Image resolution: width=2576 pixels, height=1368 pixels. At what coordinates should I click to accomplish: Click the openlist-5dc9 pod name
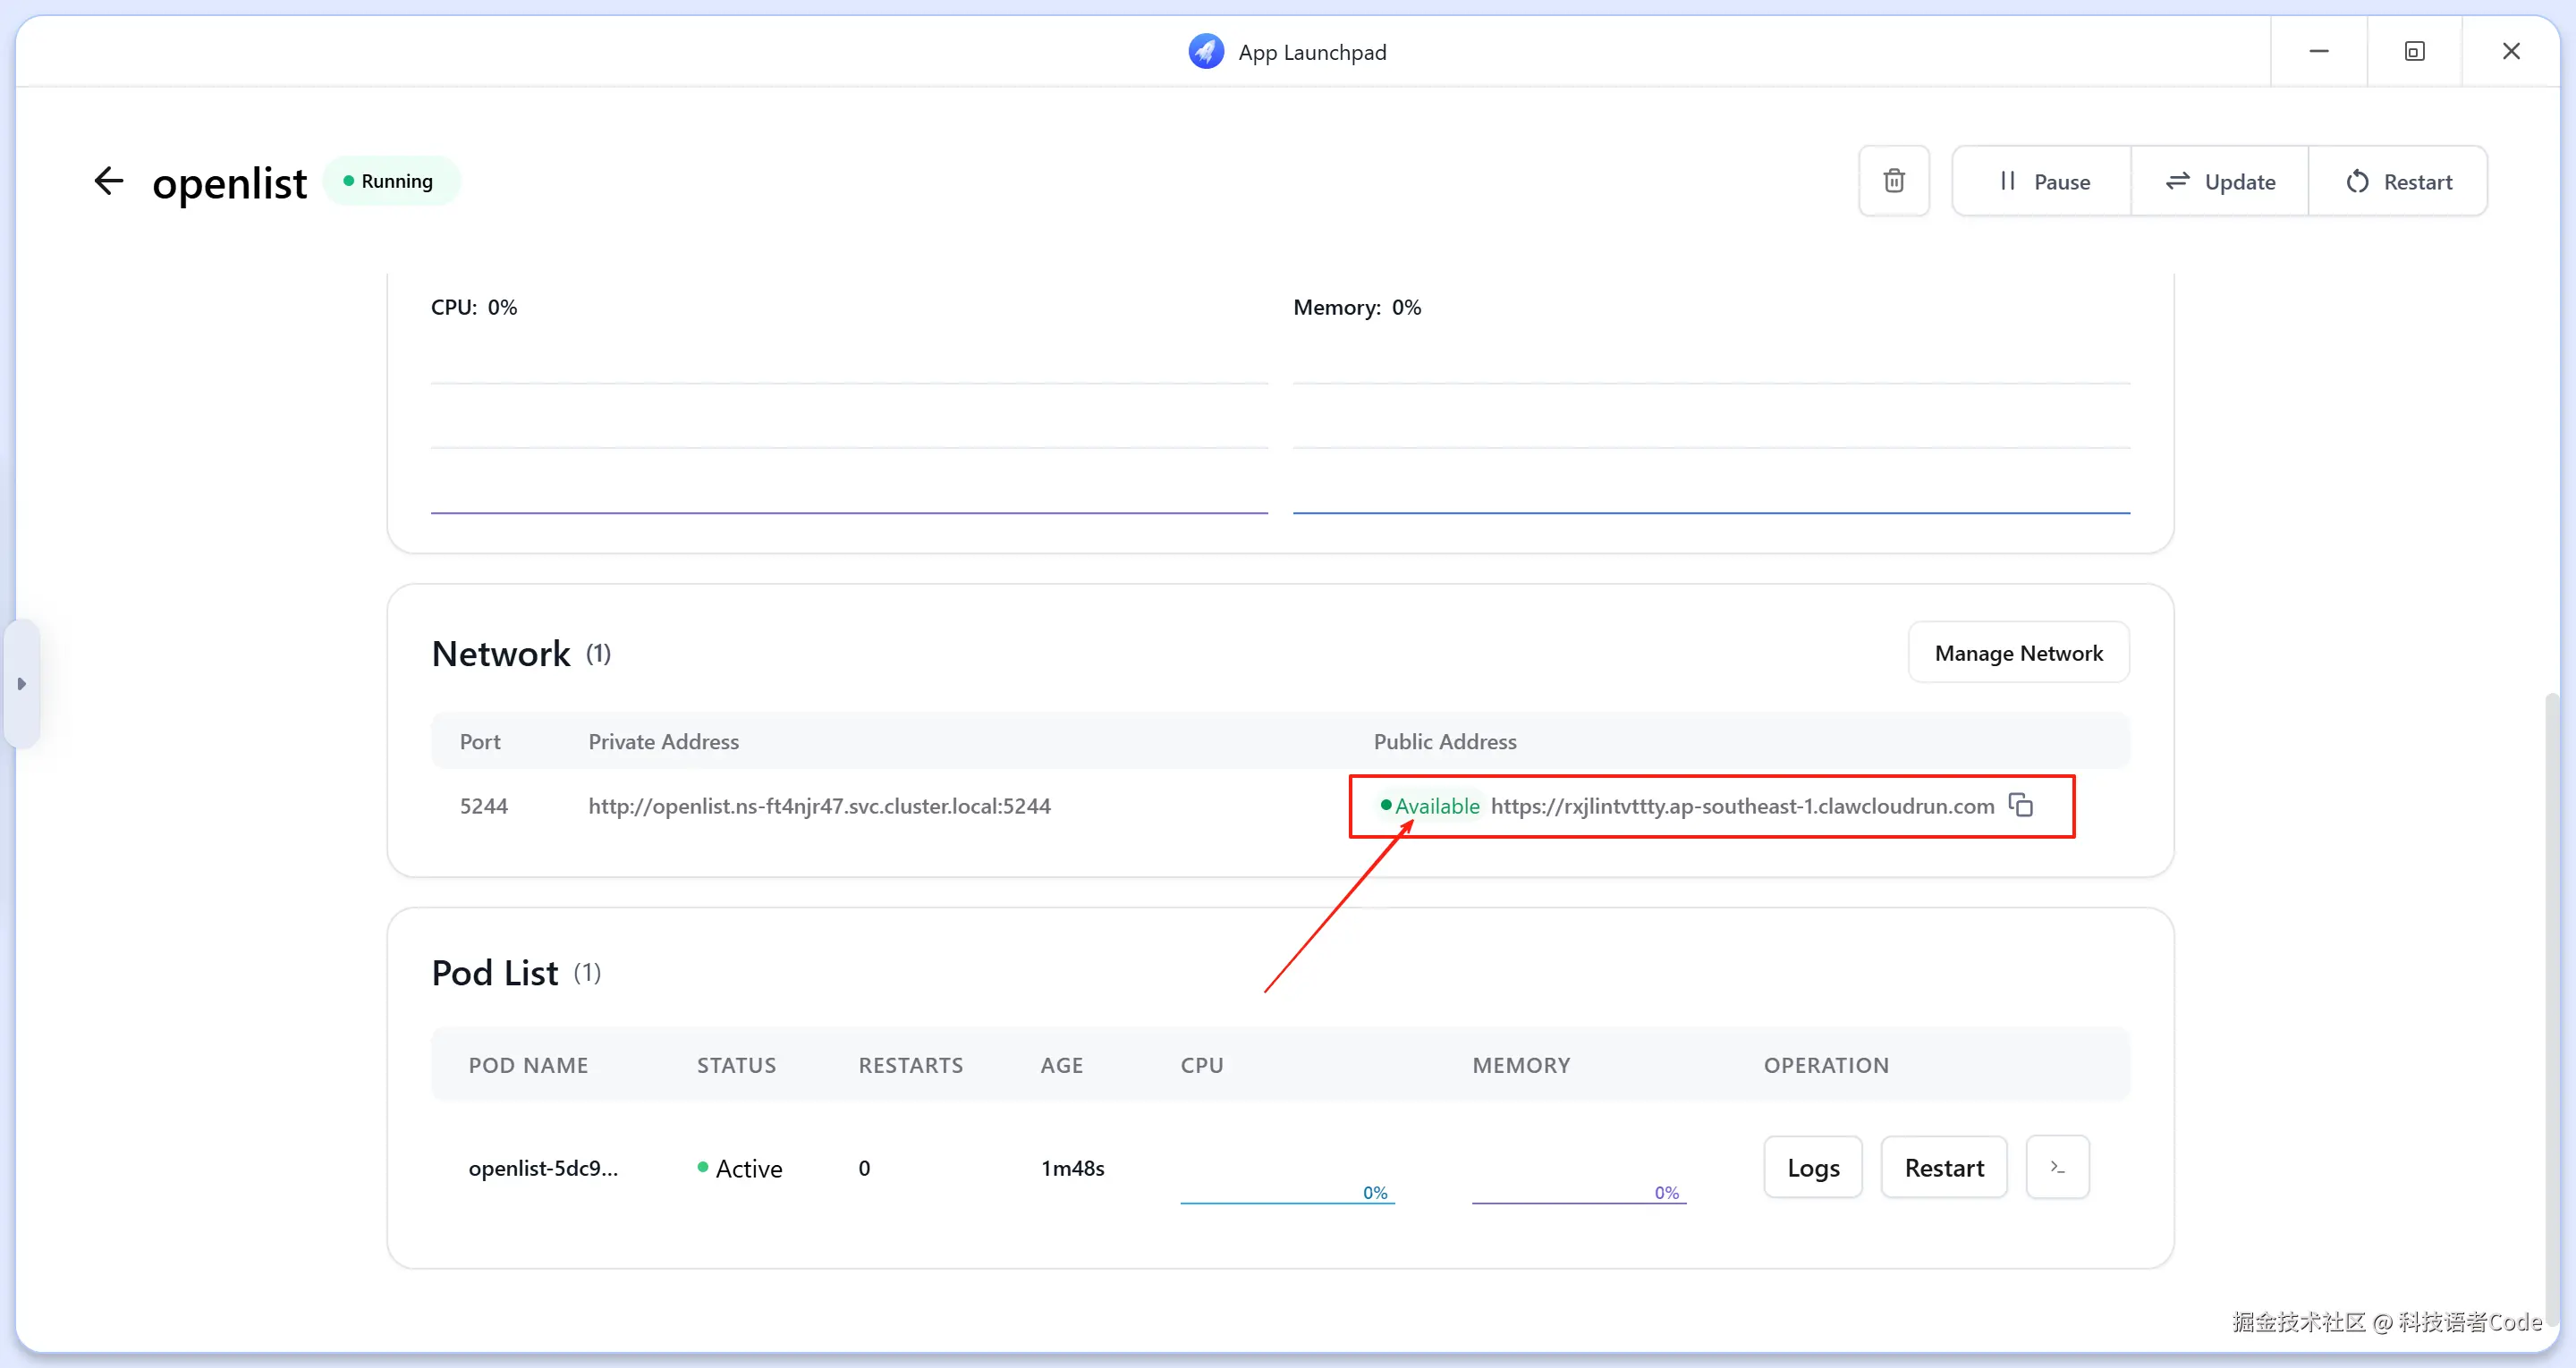(543, 1168)
